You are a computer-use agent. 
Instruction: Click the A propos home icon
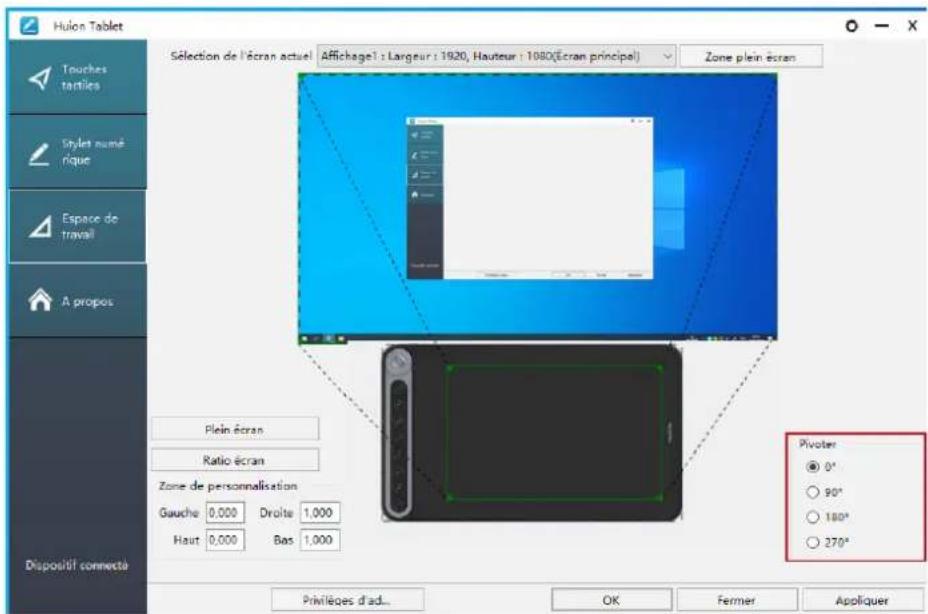point(40,300)
